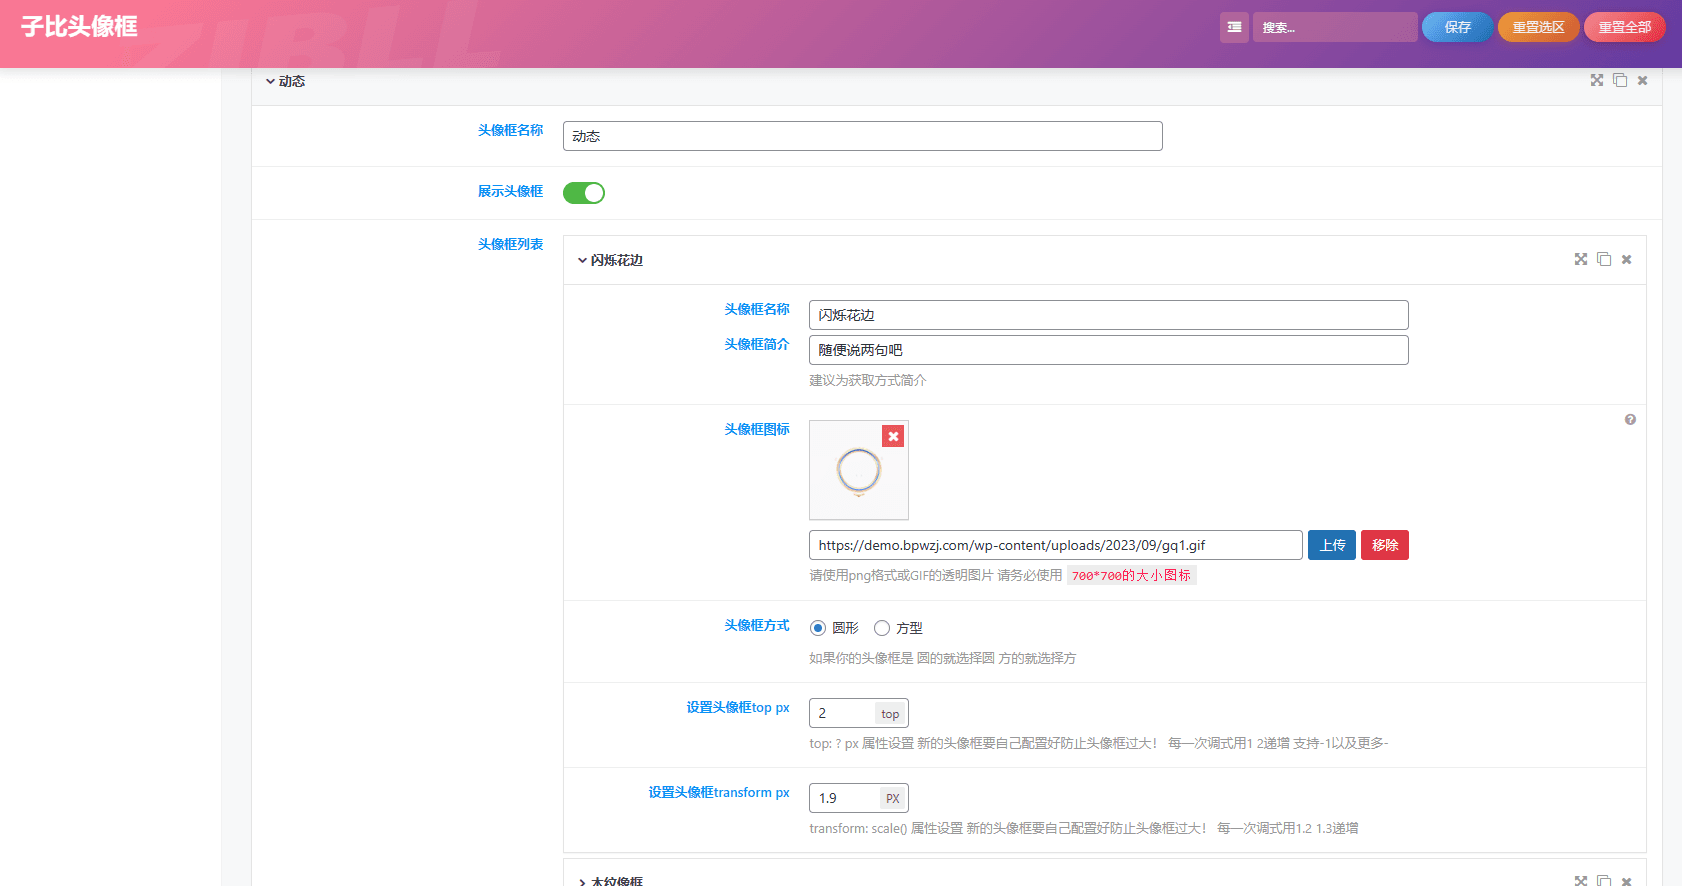This screenshot has height=886, width=1682.
Task: Duplicate the bottom collapsed item with the copy icon
Action: (x=1604, y=881)
